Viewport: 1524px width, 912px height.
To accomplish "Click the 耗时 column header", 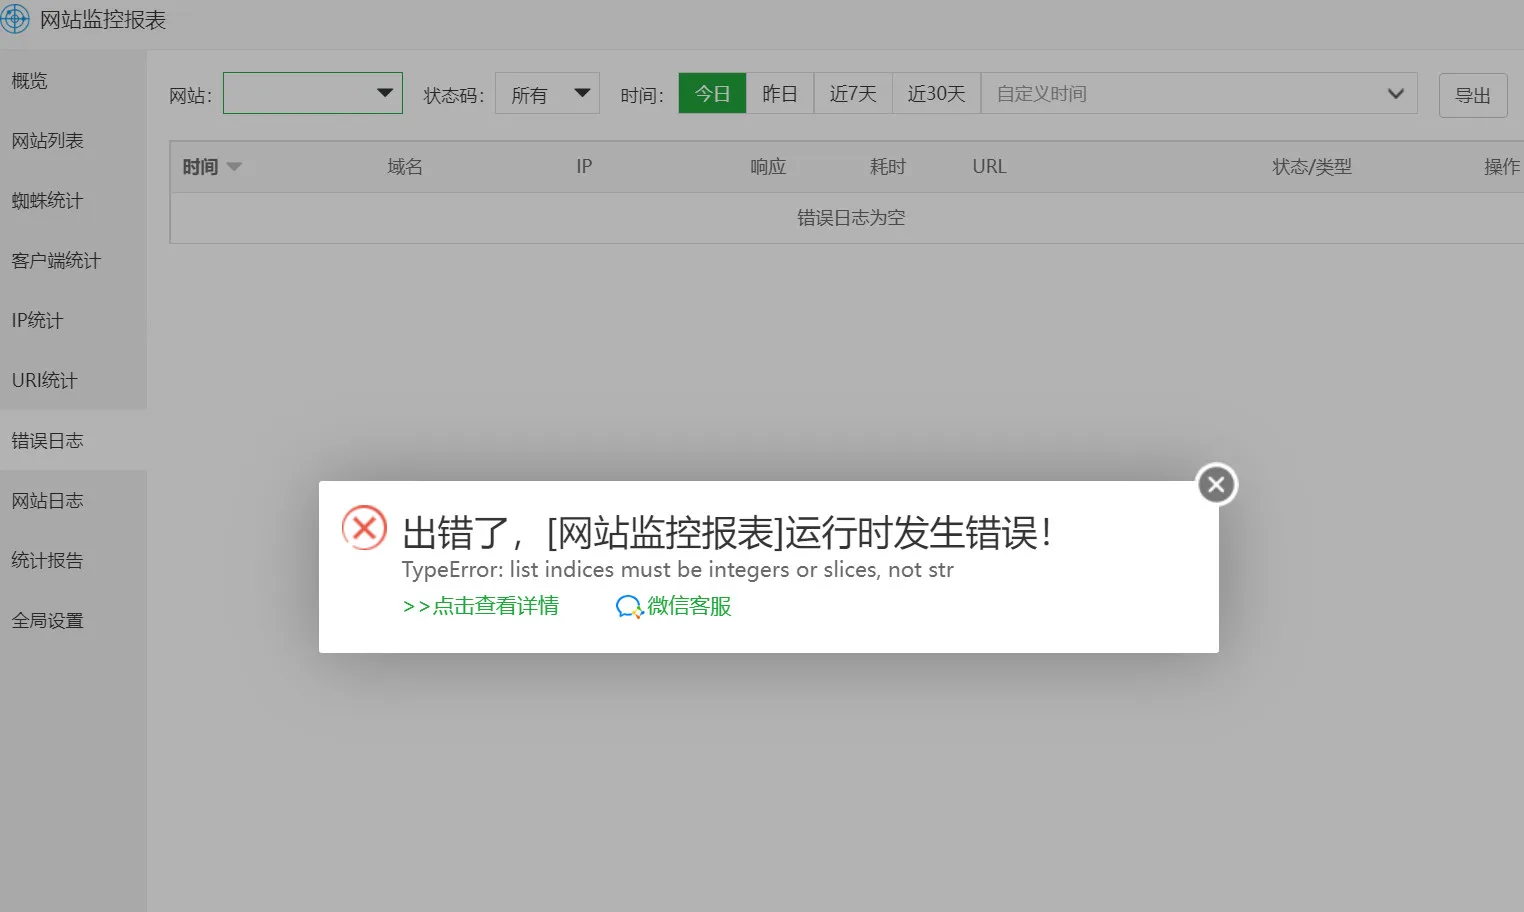I will 888,167.
